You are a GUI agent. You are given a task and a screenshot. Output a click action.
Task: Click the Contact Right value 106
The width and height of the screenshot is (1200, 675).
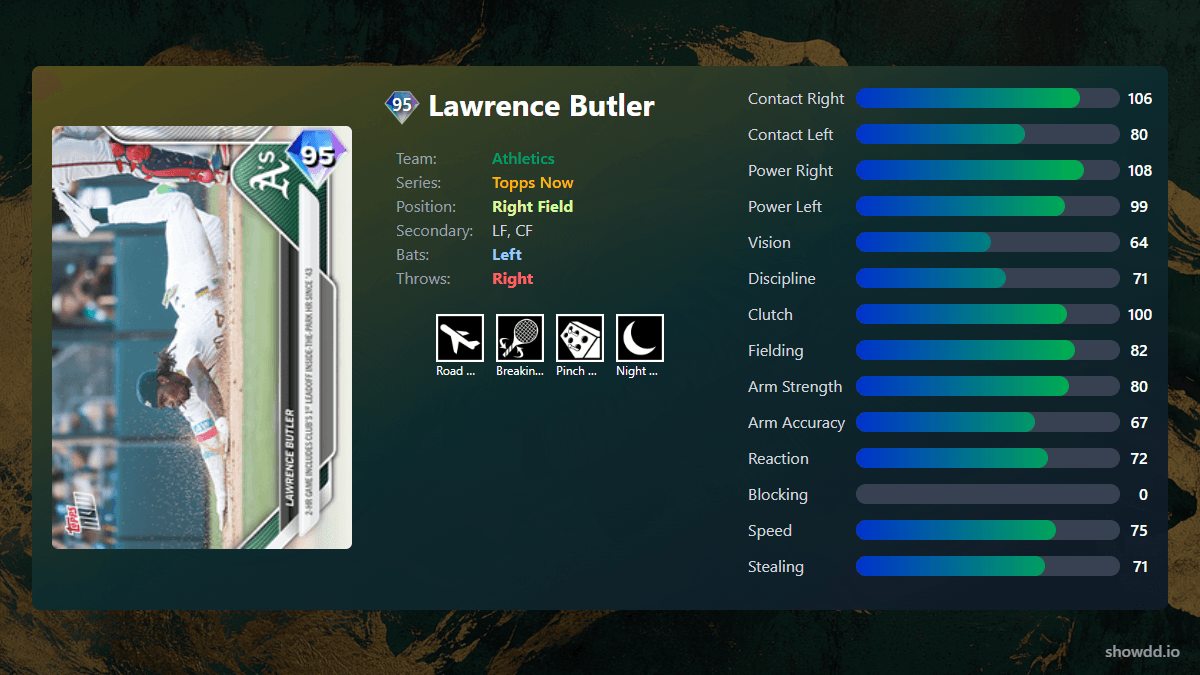click(x=1140, y=98)
